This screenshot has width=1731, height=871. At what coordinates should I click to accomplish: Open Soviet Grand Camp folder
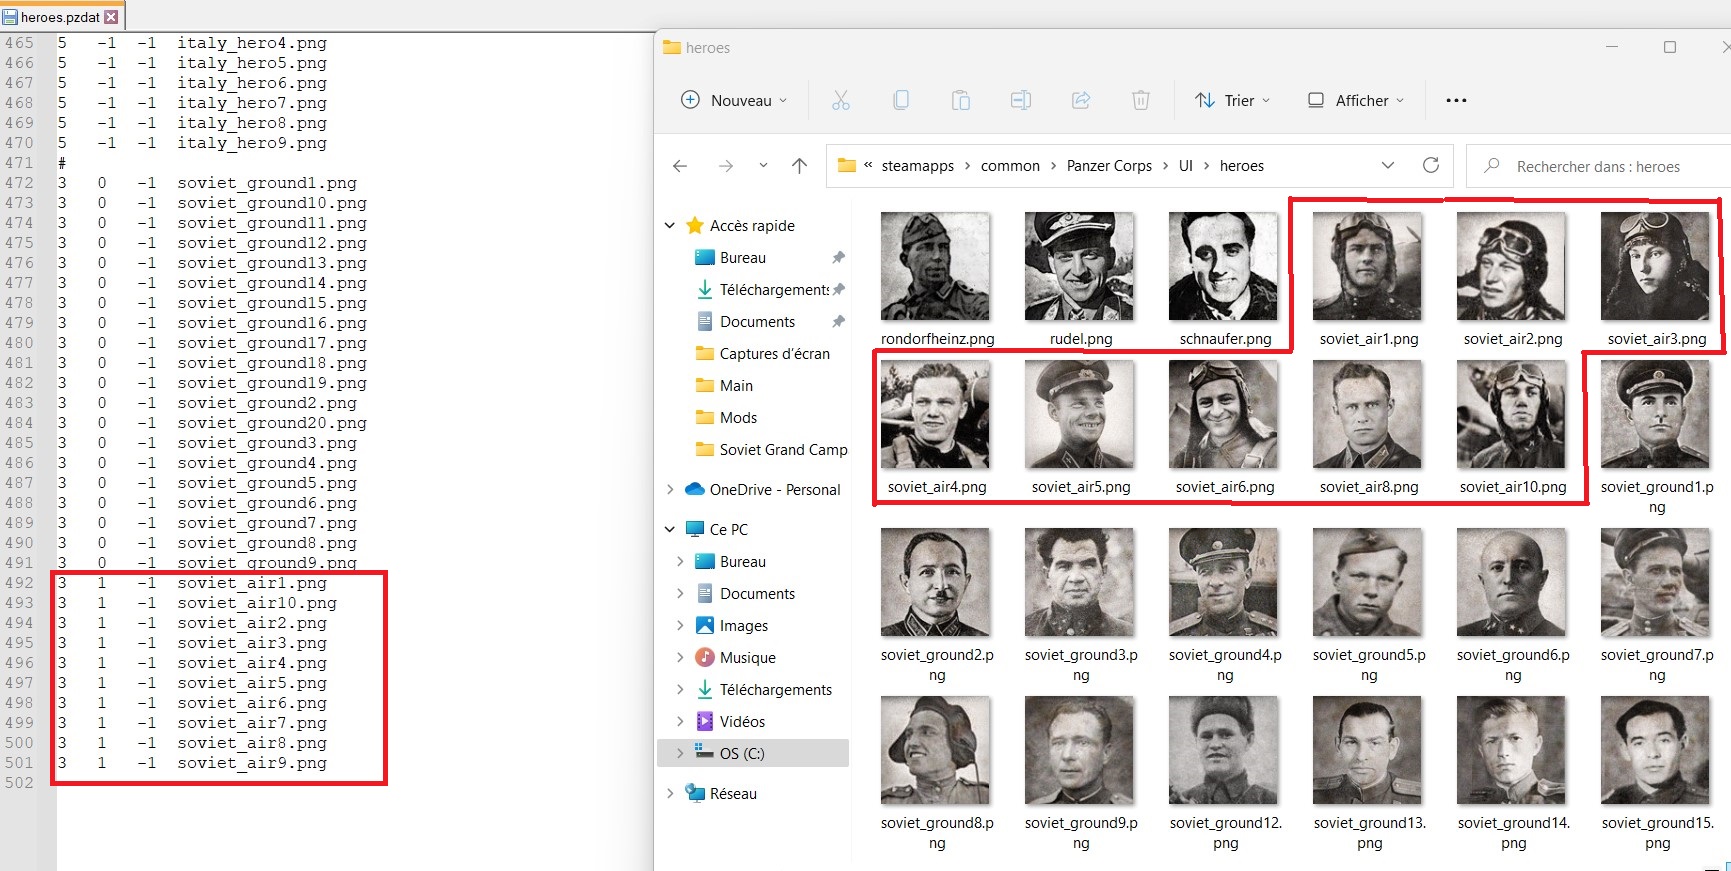pyautogui.click(x=771, y=450)
